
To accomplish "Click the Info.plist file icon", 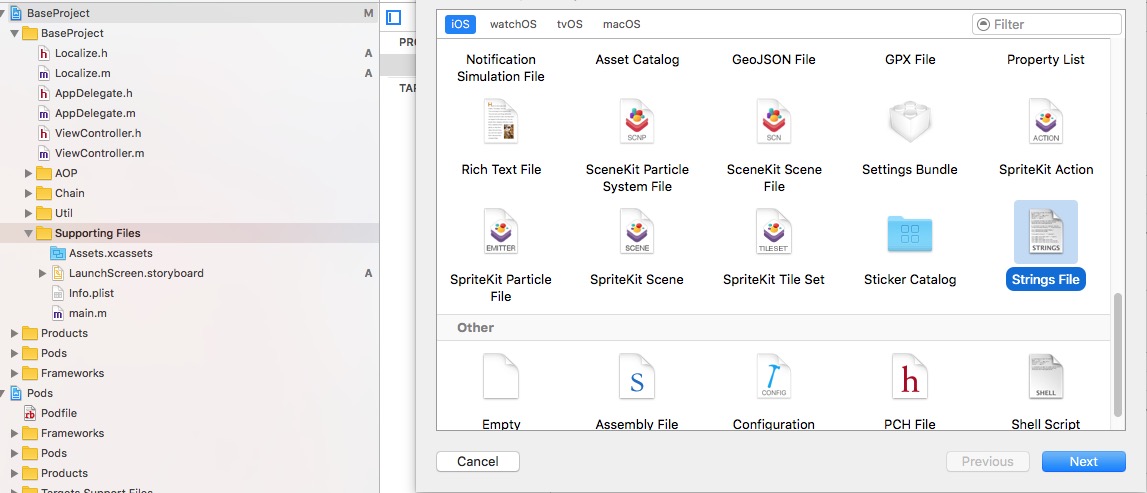I will click(x=58, y=293).
